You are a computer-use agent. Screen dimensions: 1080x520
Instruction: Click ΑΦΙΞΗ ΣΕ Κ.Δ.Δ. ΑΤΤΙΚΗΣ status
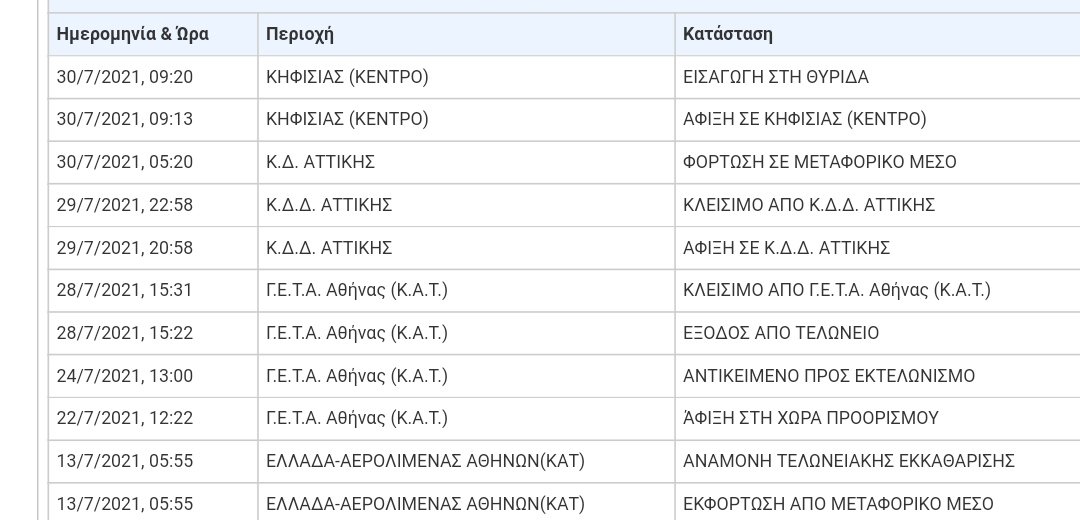pos(878,248)
